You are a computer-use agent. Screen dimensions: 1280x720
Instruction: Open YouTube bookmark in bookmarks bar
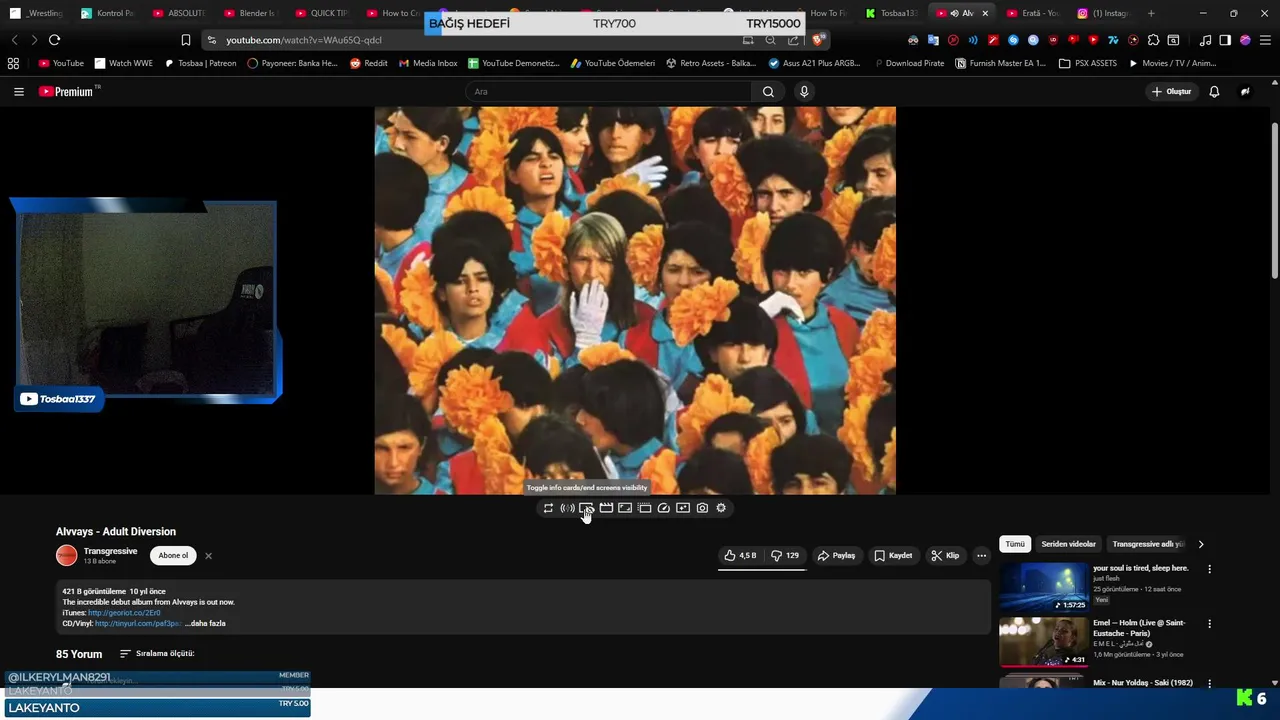pos(61,63)
